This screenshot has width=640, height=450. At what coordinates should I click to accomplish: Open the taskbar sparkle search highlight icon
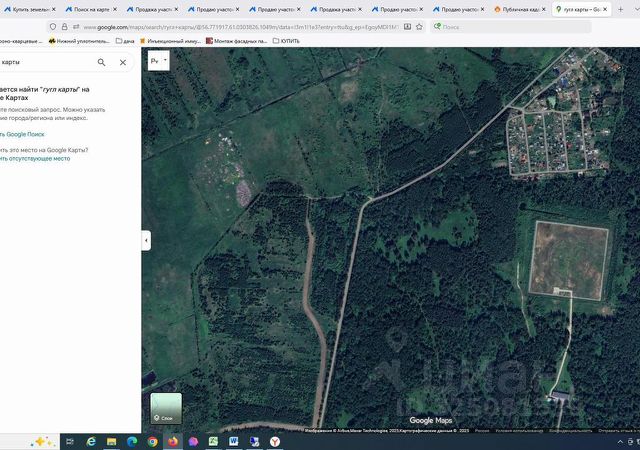click(x=43, y=441)
